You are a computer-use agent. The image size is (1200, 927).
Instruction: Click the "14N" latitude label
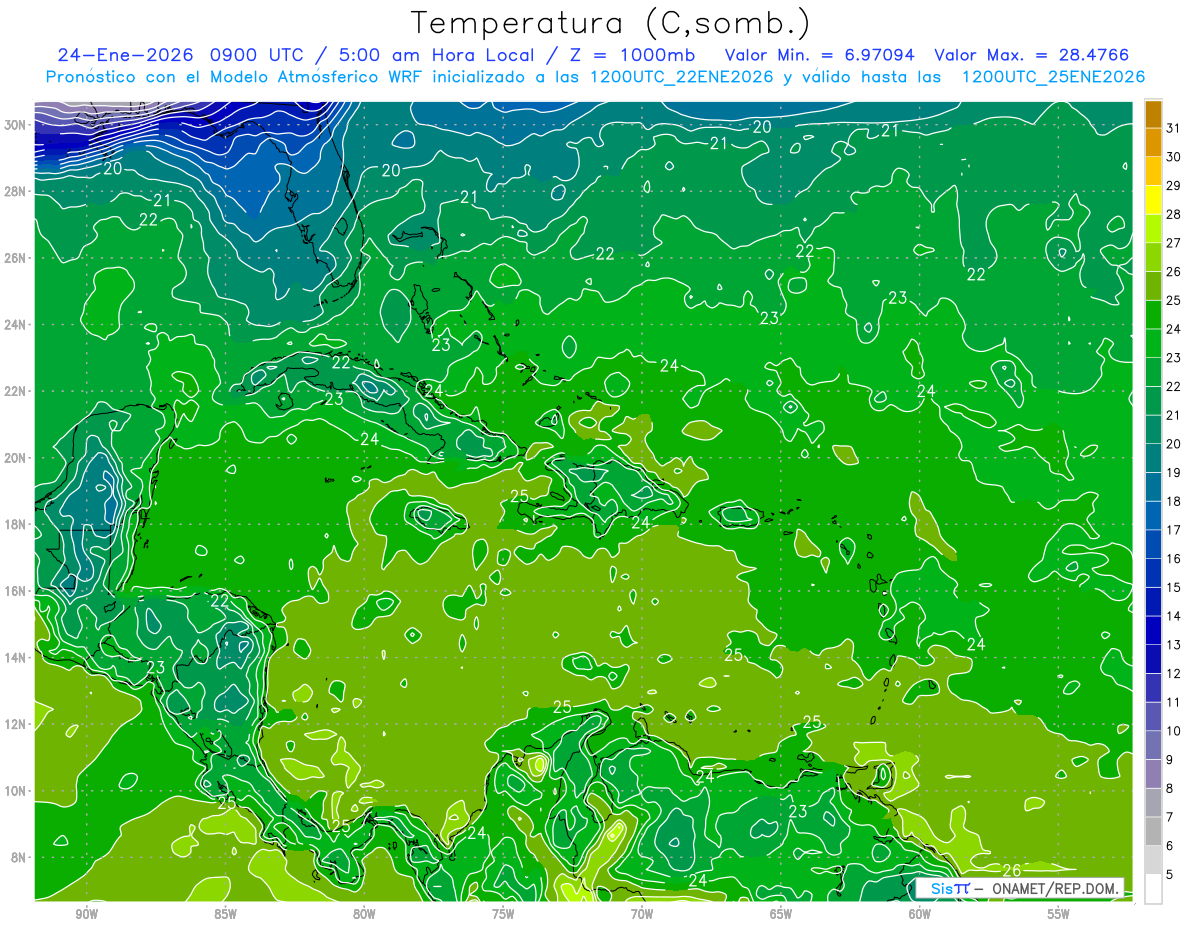15,658
